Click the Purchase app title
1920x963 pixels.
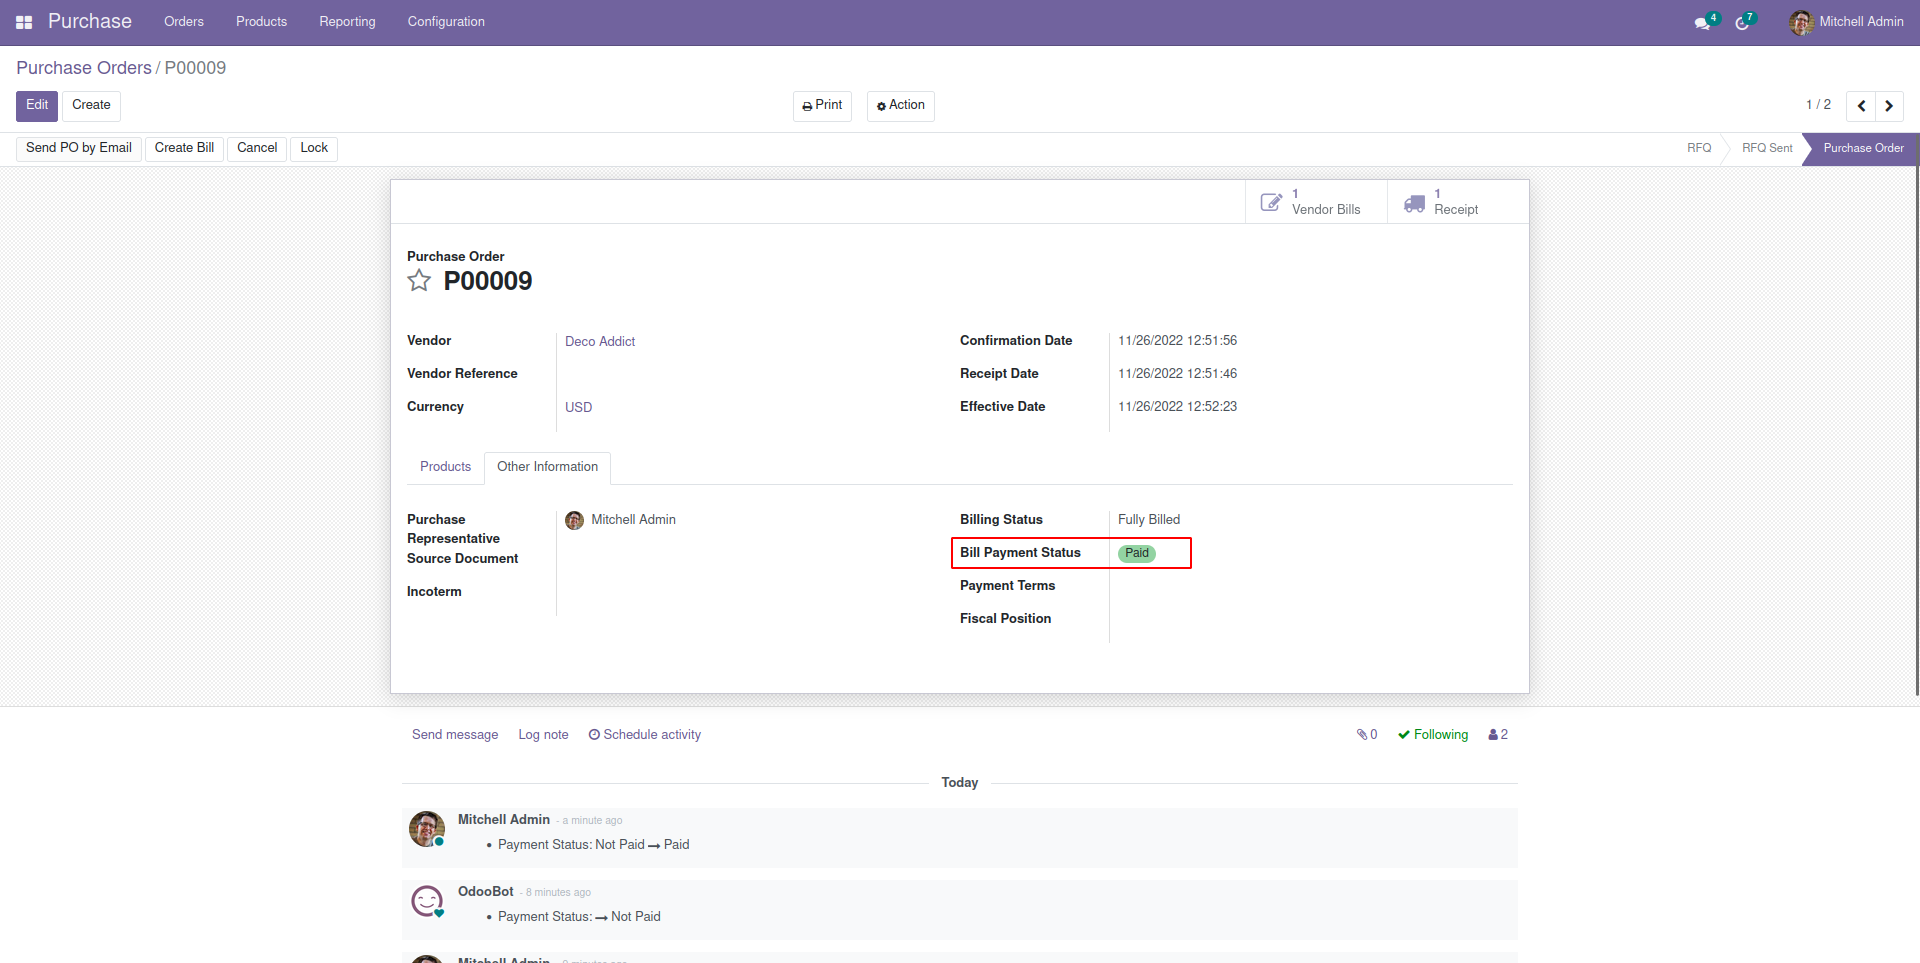[90, 22]
